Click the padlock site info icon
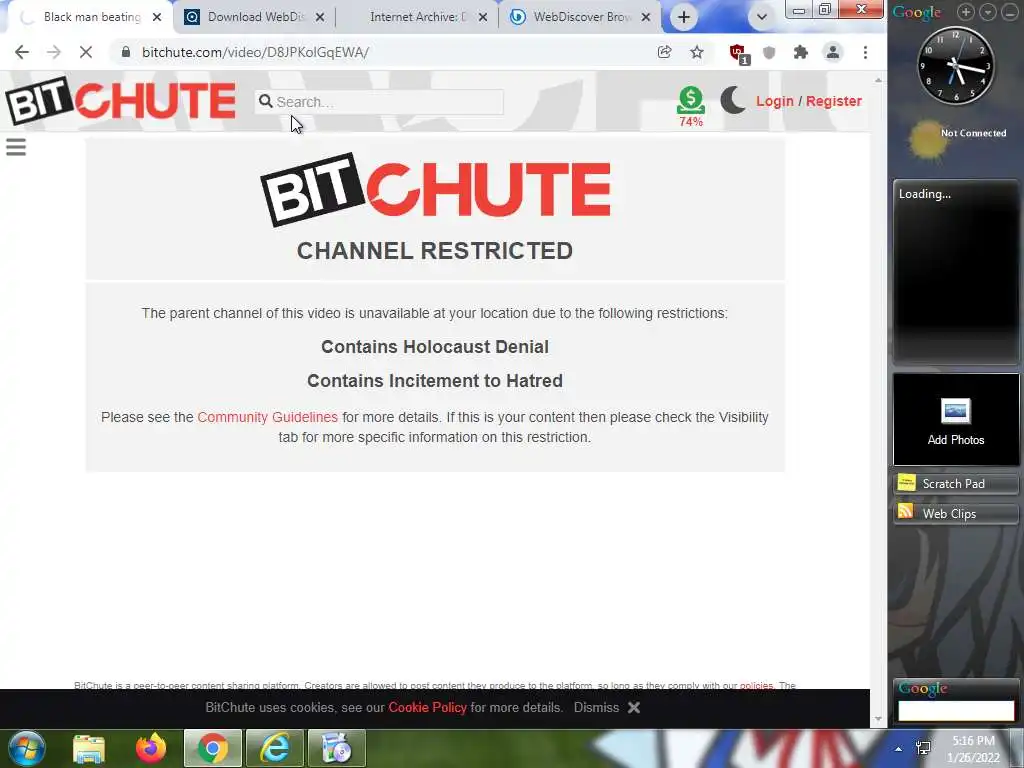Screen dimensions: 1024x768 point(125,52)
